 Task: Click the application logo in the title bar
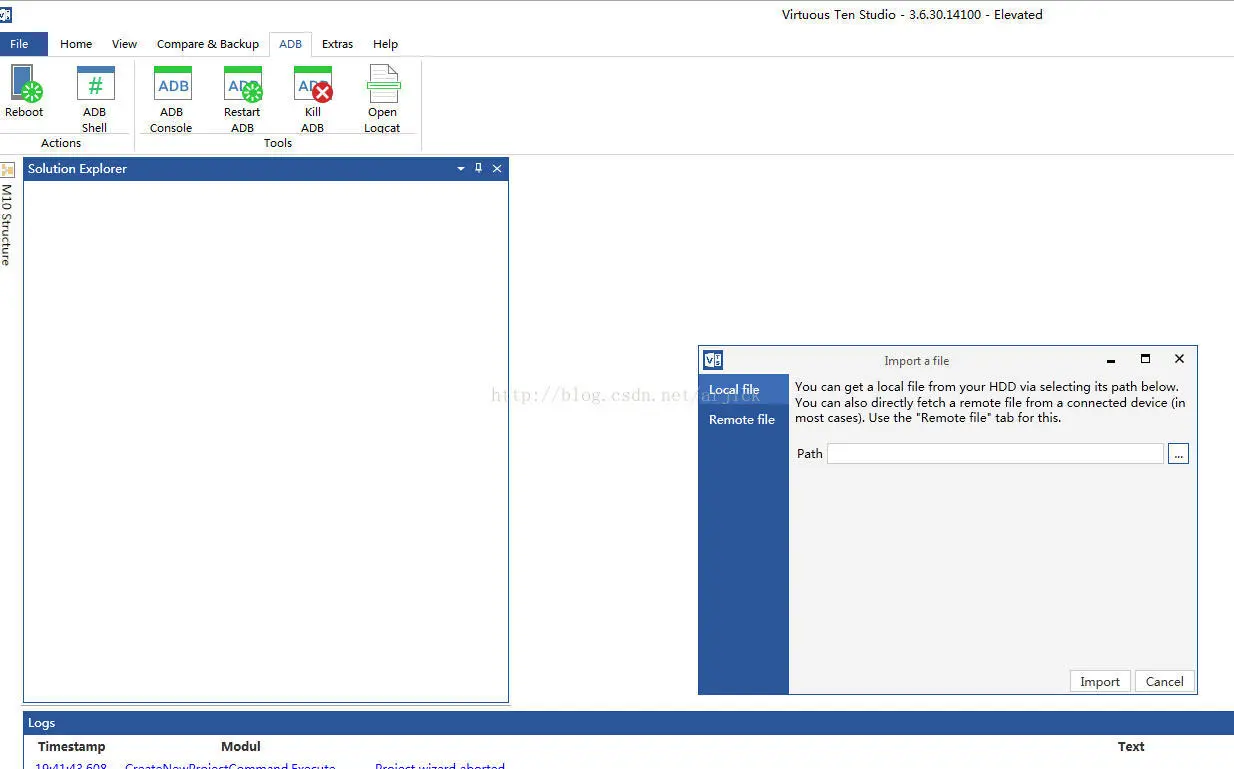[x=6, y=14]
